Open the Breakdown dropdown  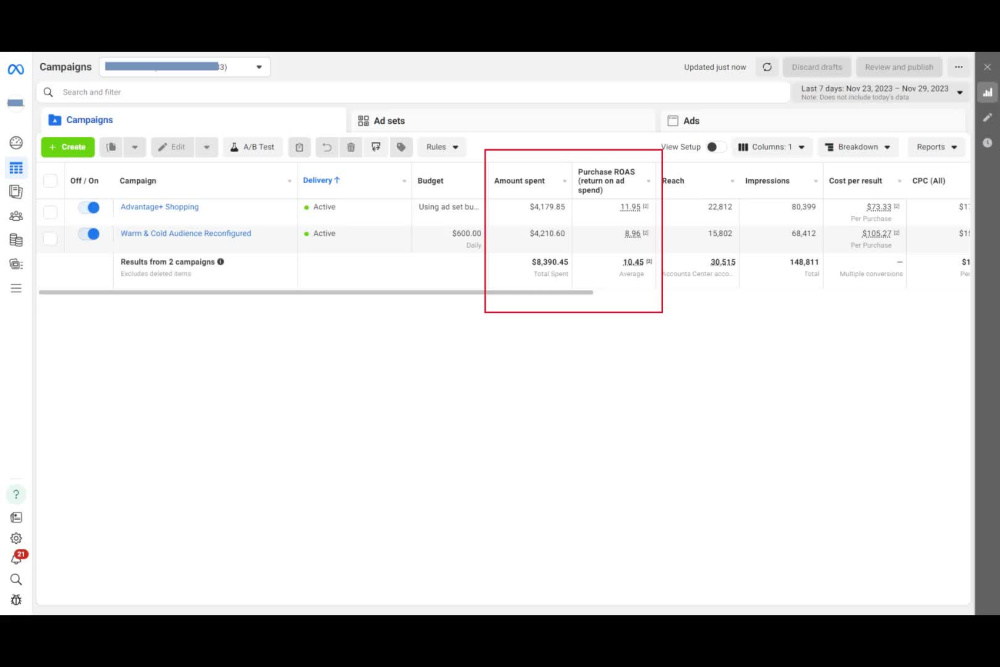858,147
